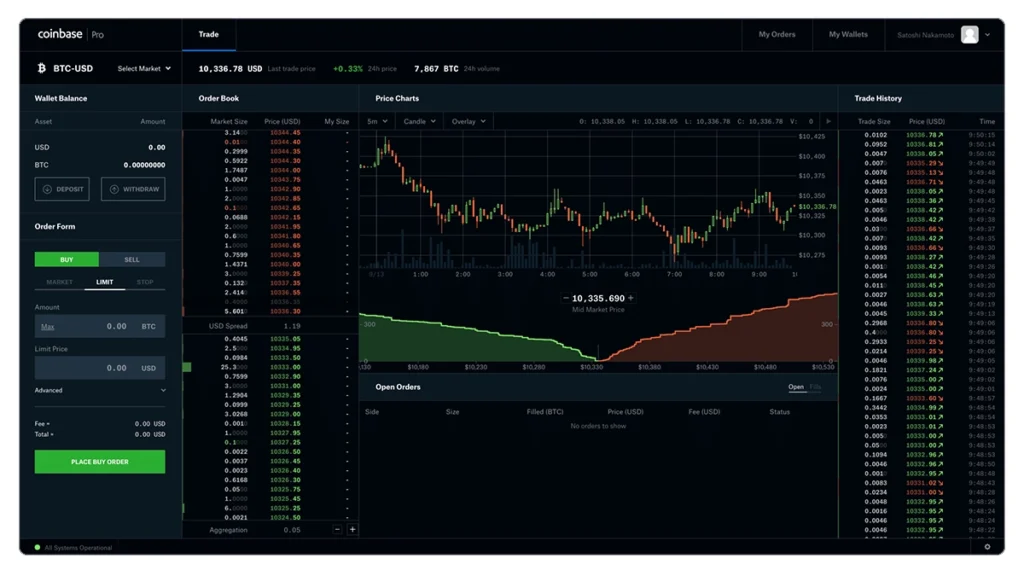Viewport: 1024px width, 576px height.
Task: Click the All Systems Operational status indicator
Action: click(x=73, y=548)
